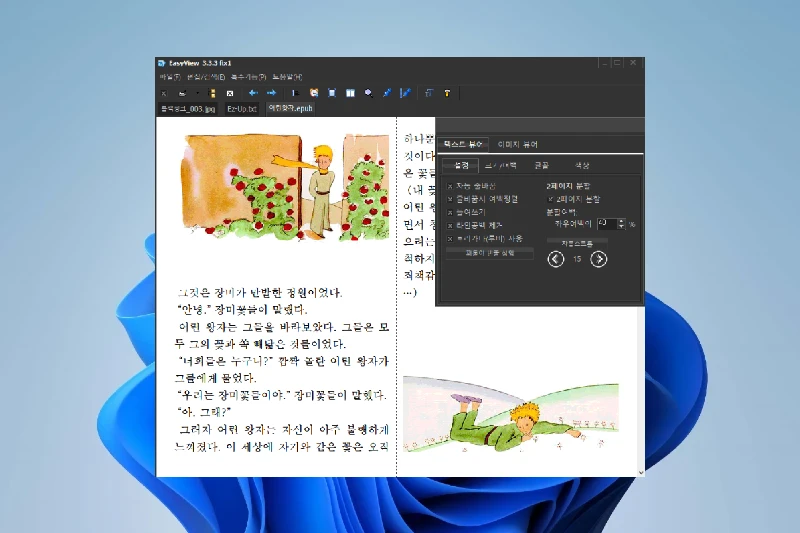Select the 설정 sub-tab
The width and height of the screenshot is (800, 533).
click(x=461, y=165)
